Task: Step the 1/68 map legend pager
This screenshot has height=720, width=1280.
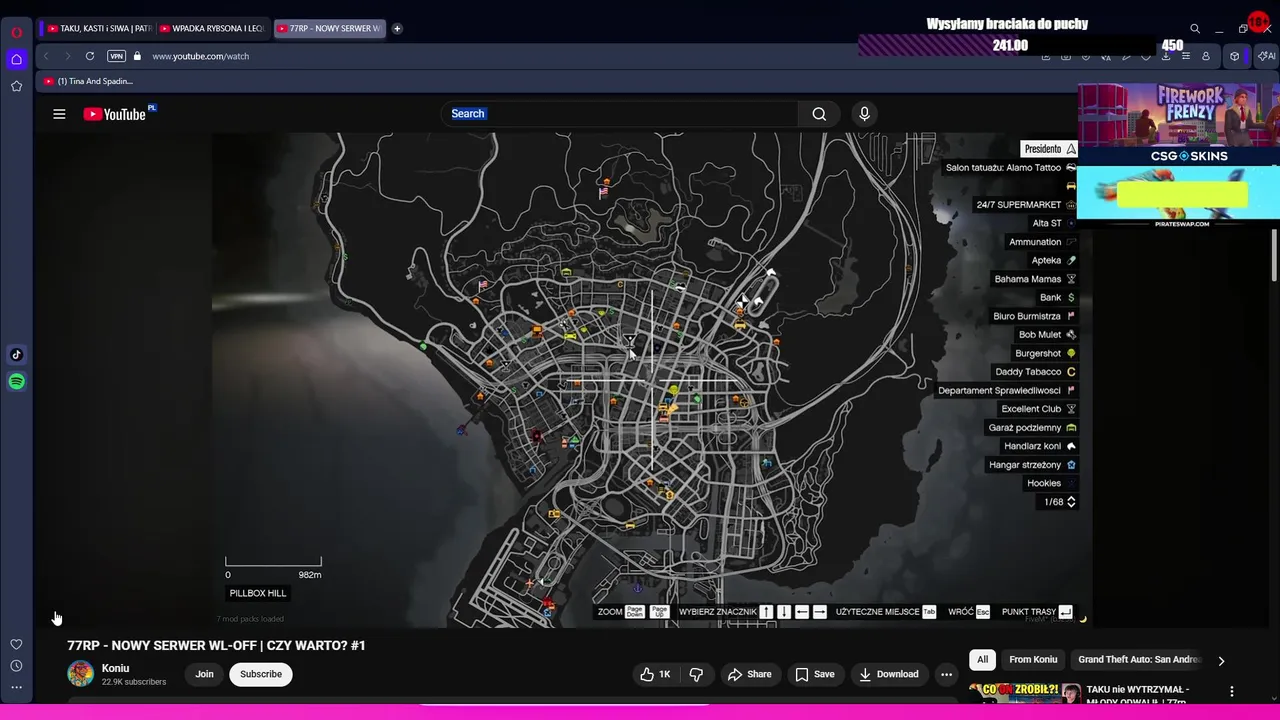Action: [x=1071, y=502]
